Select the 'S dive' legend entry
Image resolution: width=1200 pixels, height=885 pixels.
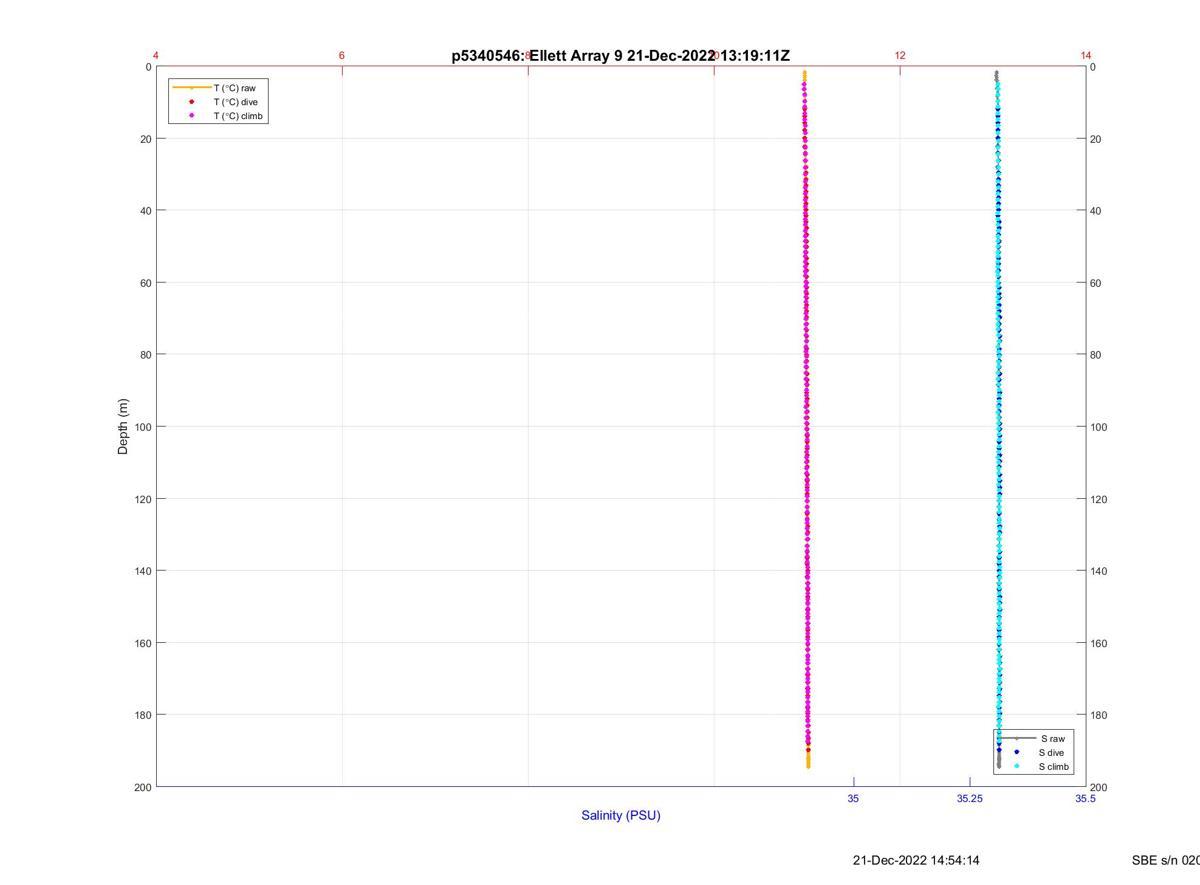(x=1051, y=752)
